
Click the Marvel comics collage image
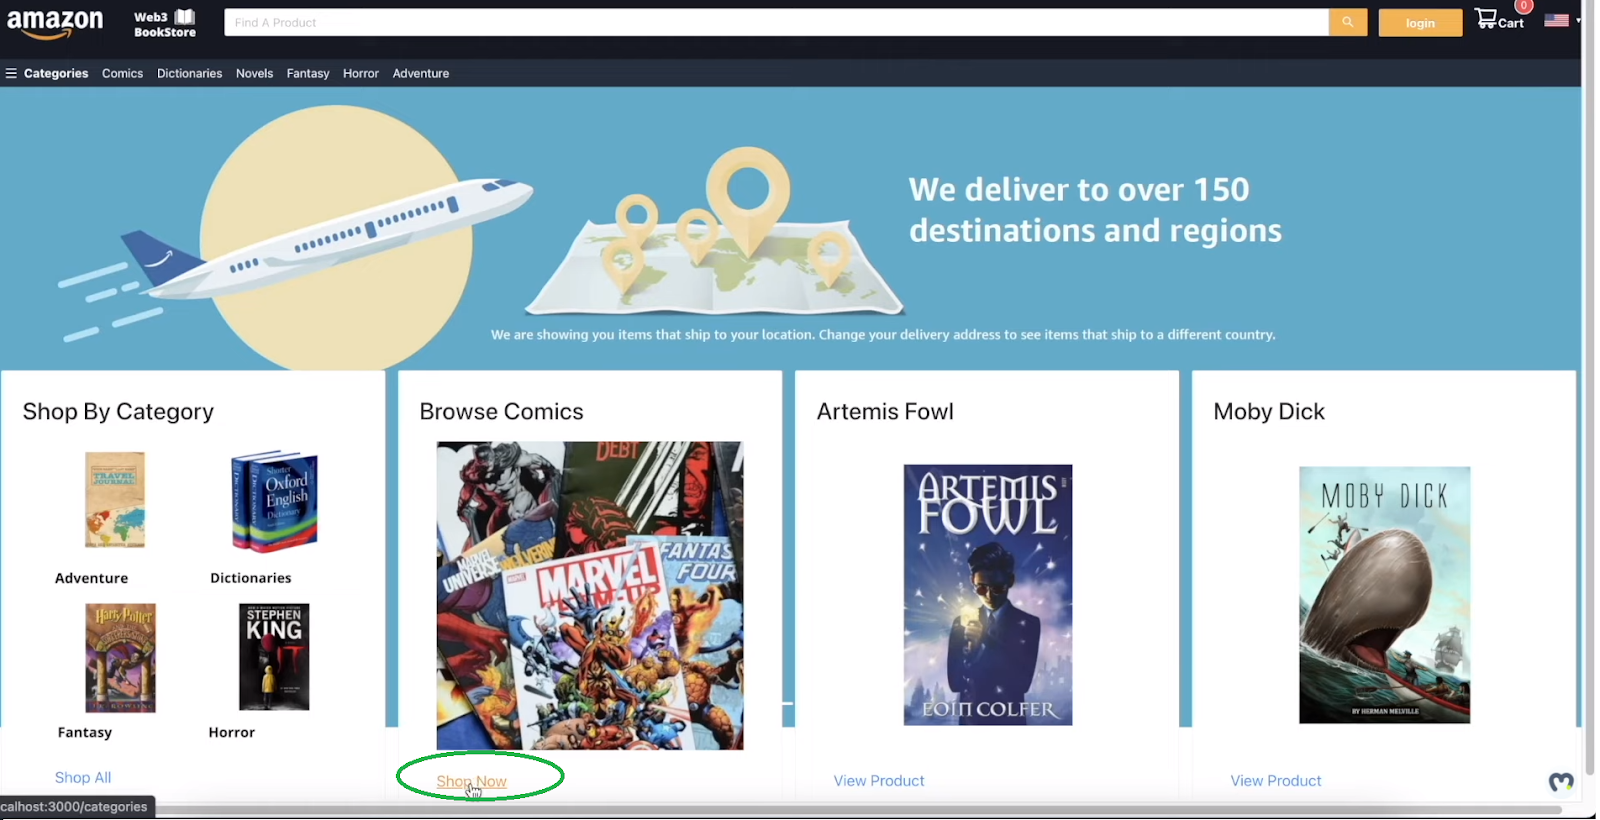tap(590, 595)
